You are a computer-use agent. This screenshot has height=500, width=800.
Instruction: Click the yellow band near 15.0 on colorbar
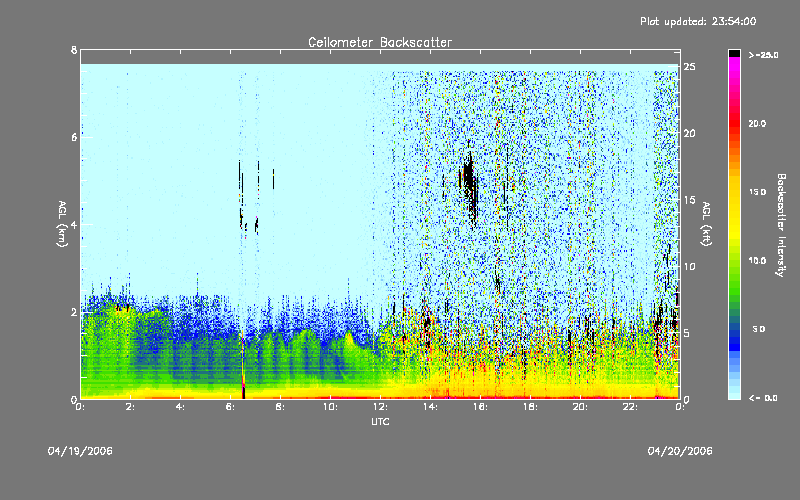[734, 193]
